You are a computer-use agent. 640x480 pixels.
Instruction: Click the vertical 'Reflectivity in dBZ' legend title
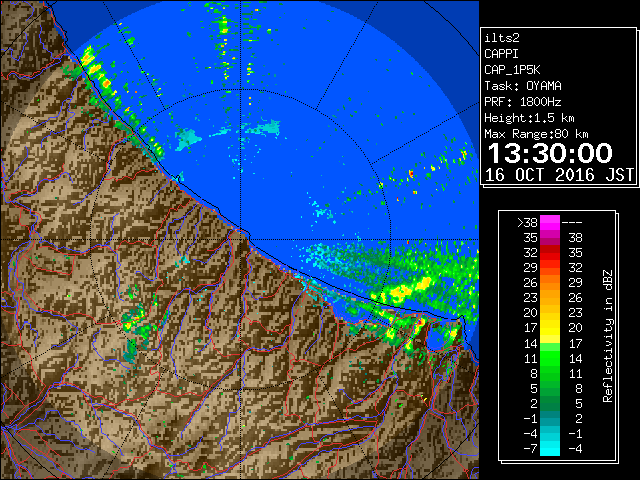click(x=608, y=336)
